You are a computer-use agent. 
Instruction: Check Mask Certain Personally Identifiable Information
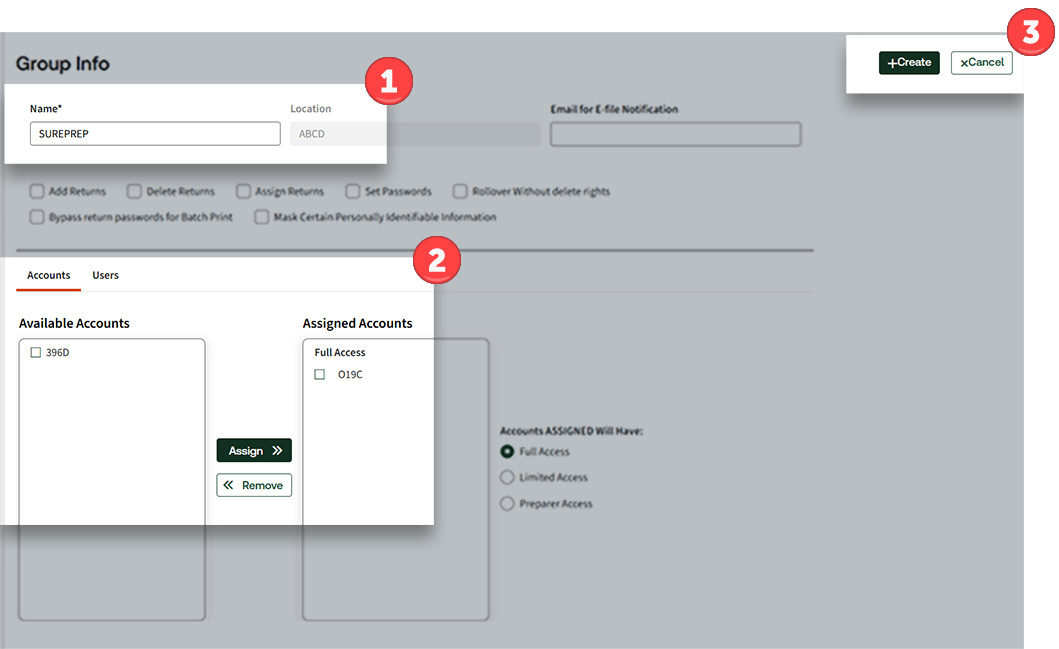tap(262, 216)
